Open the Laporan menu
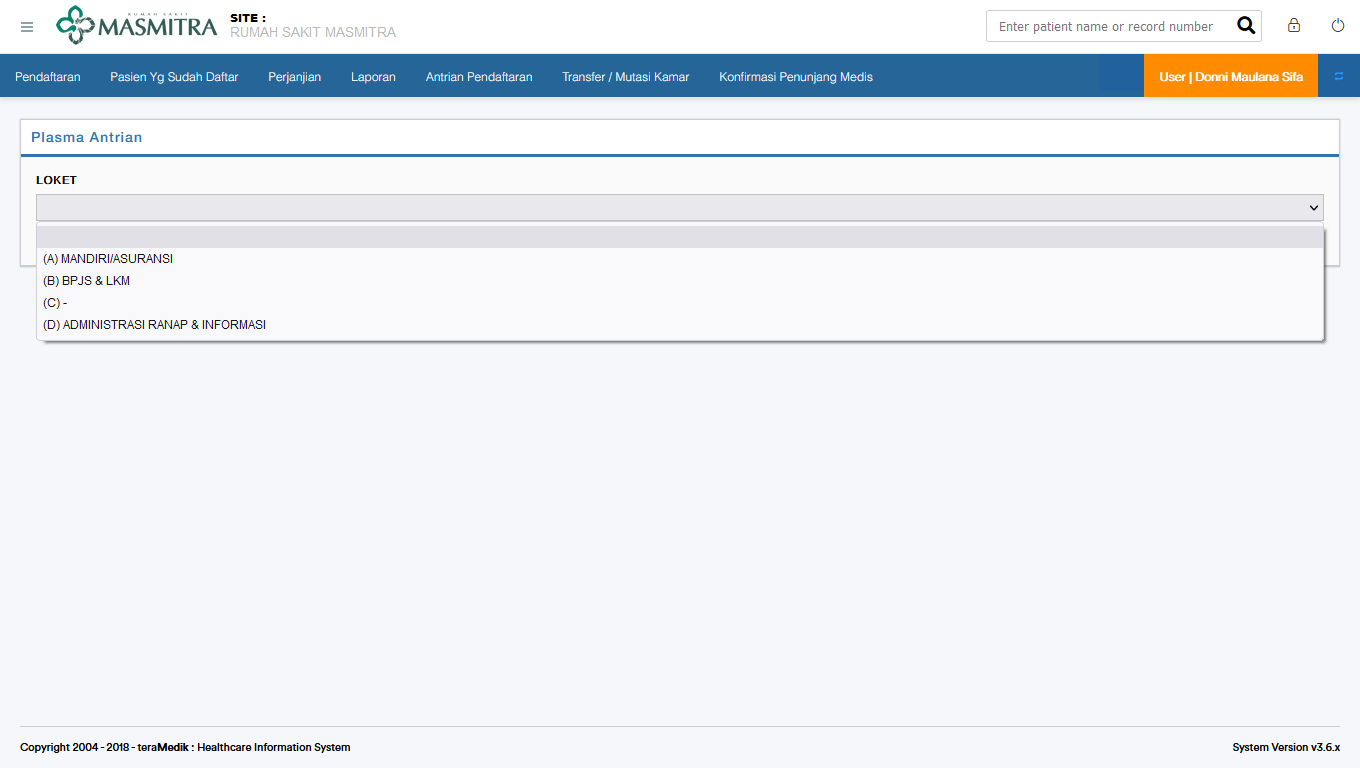 tap(373, 77)
